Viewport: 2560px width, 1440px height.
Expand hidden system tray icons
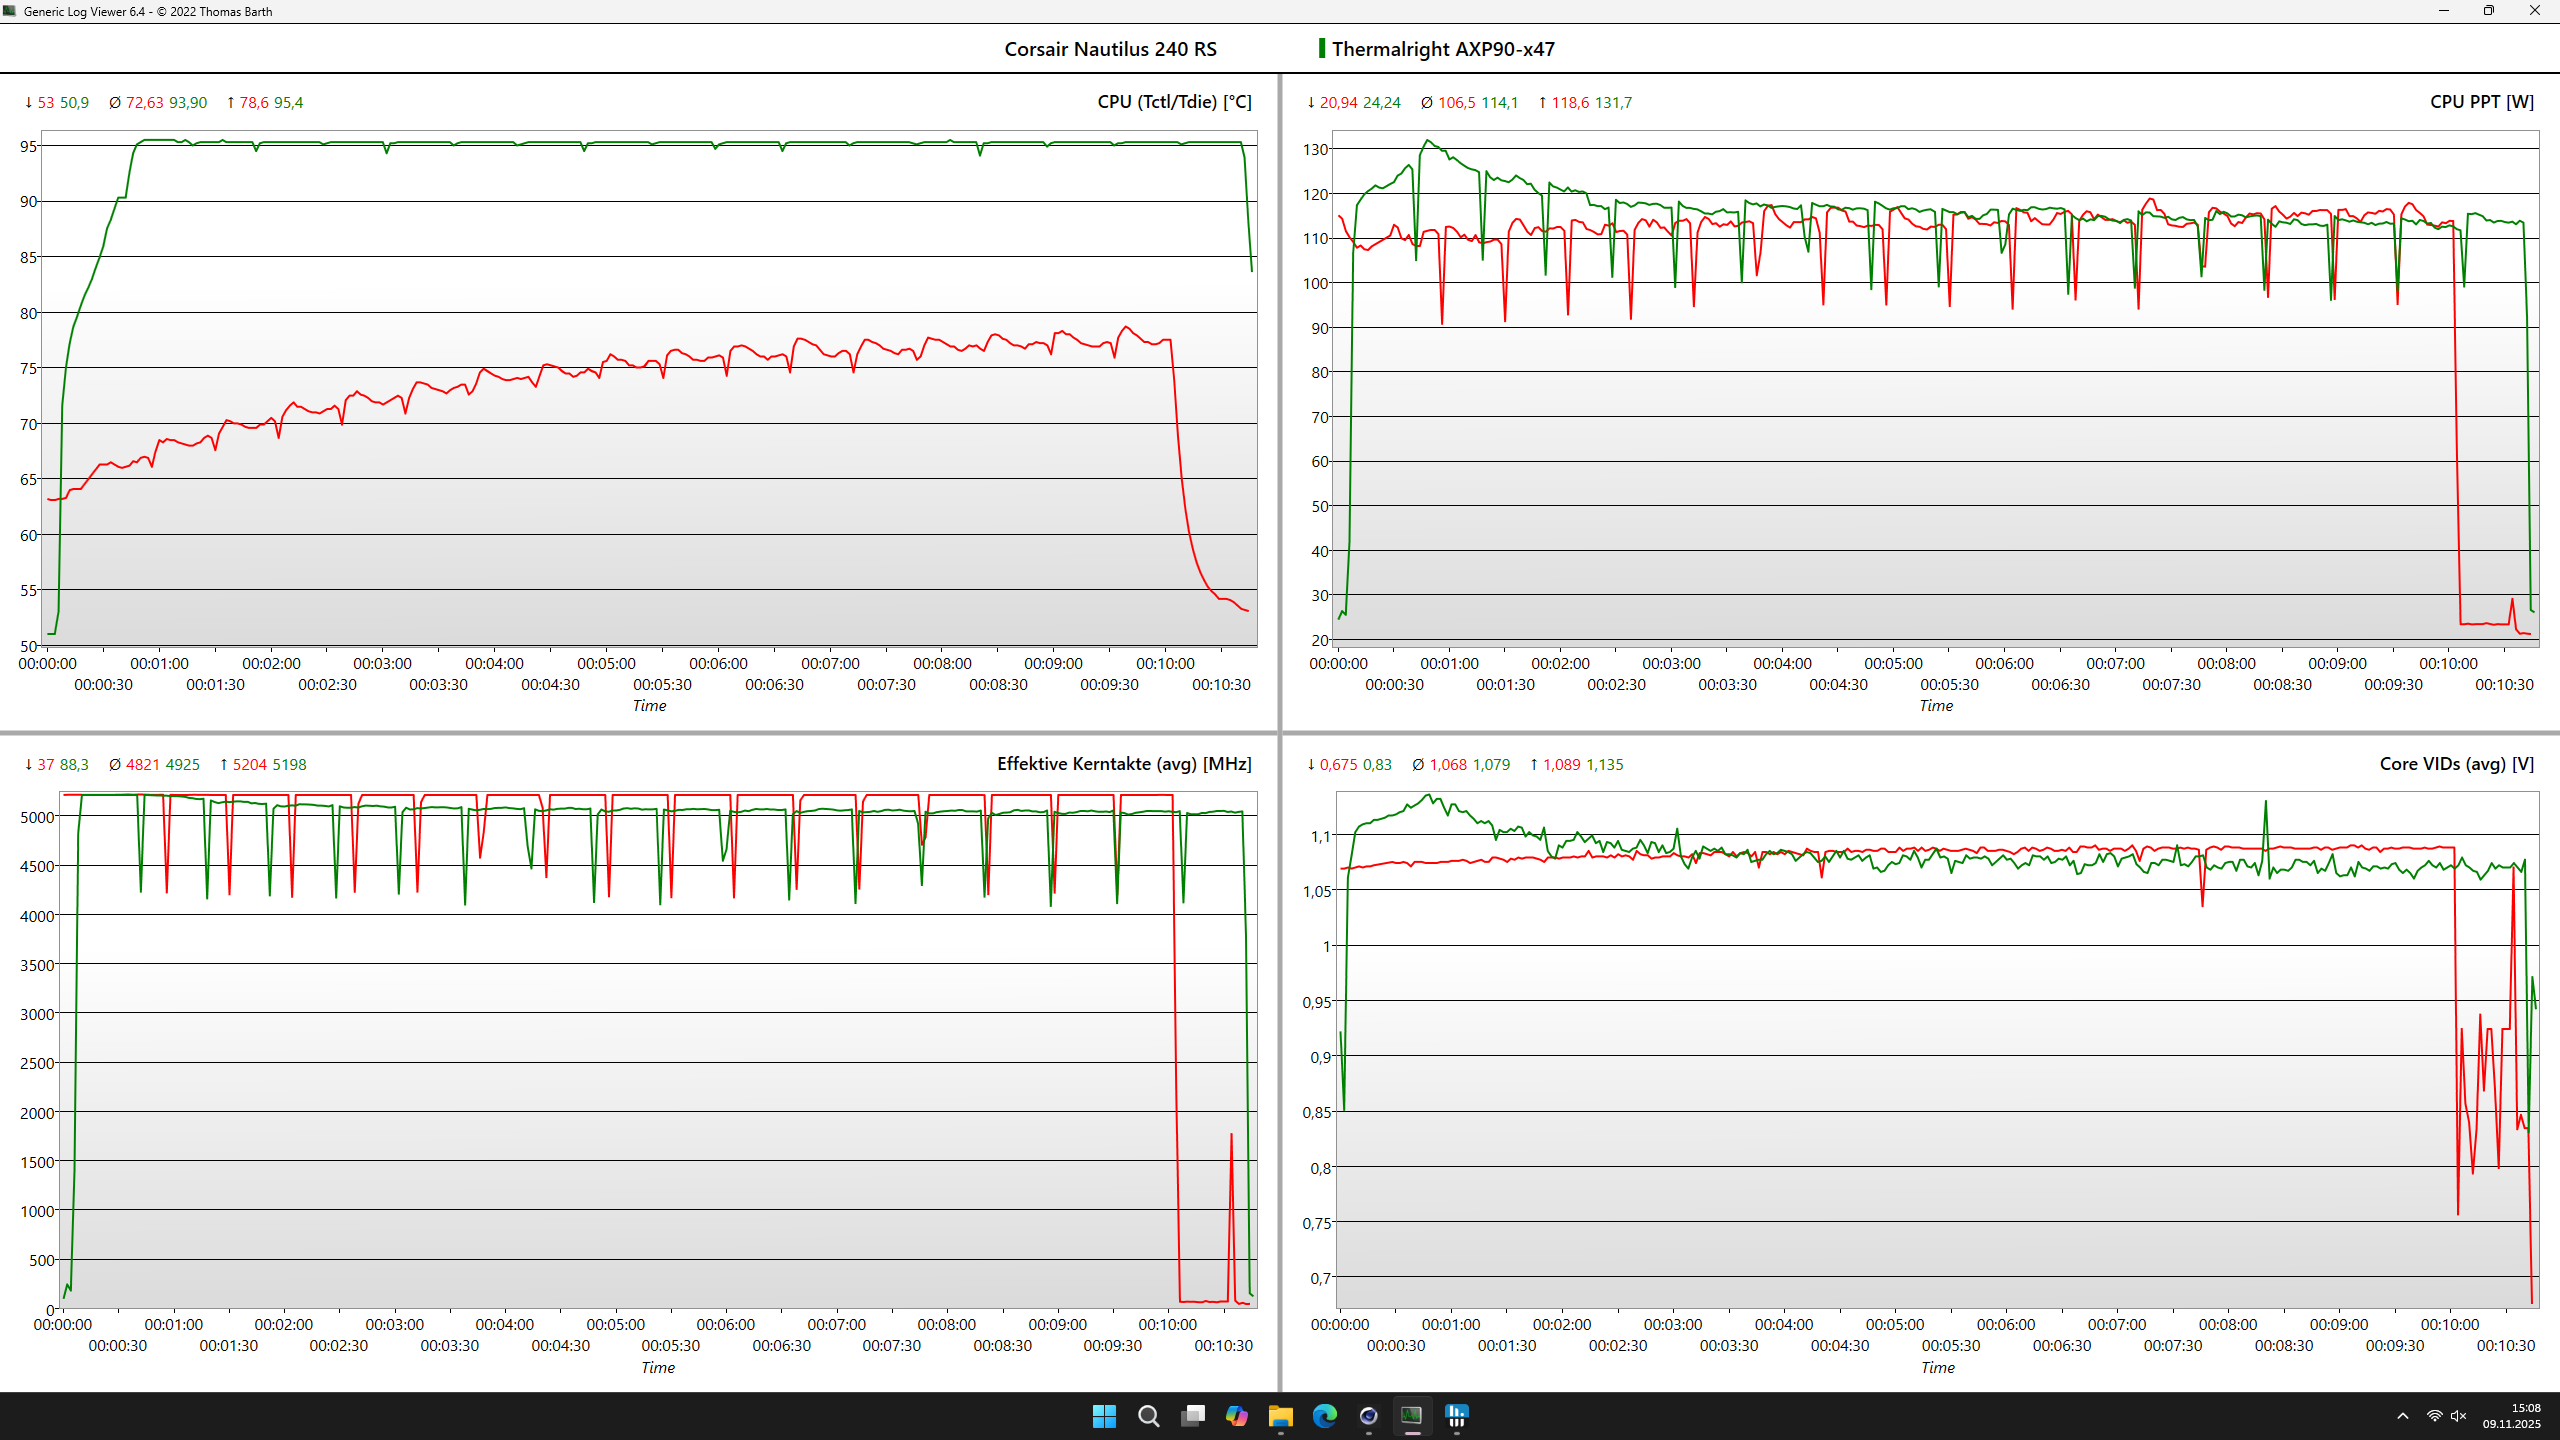coord(2403,1417)
